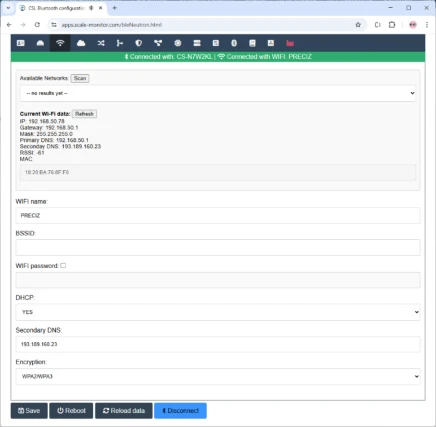Click the IP: 192.168.50.78 text
This screenshot has height=427, width=436.
click(x=42, y=121)
